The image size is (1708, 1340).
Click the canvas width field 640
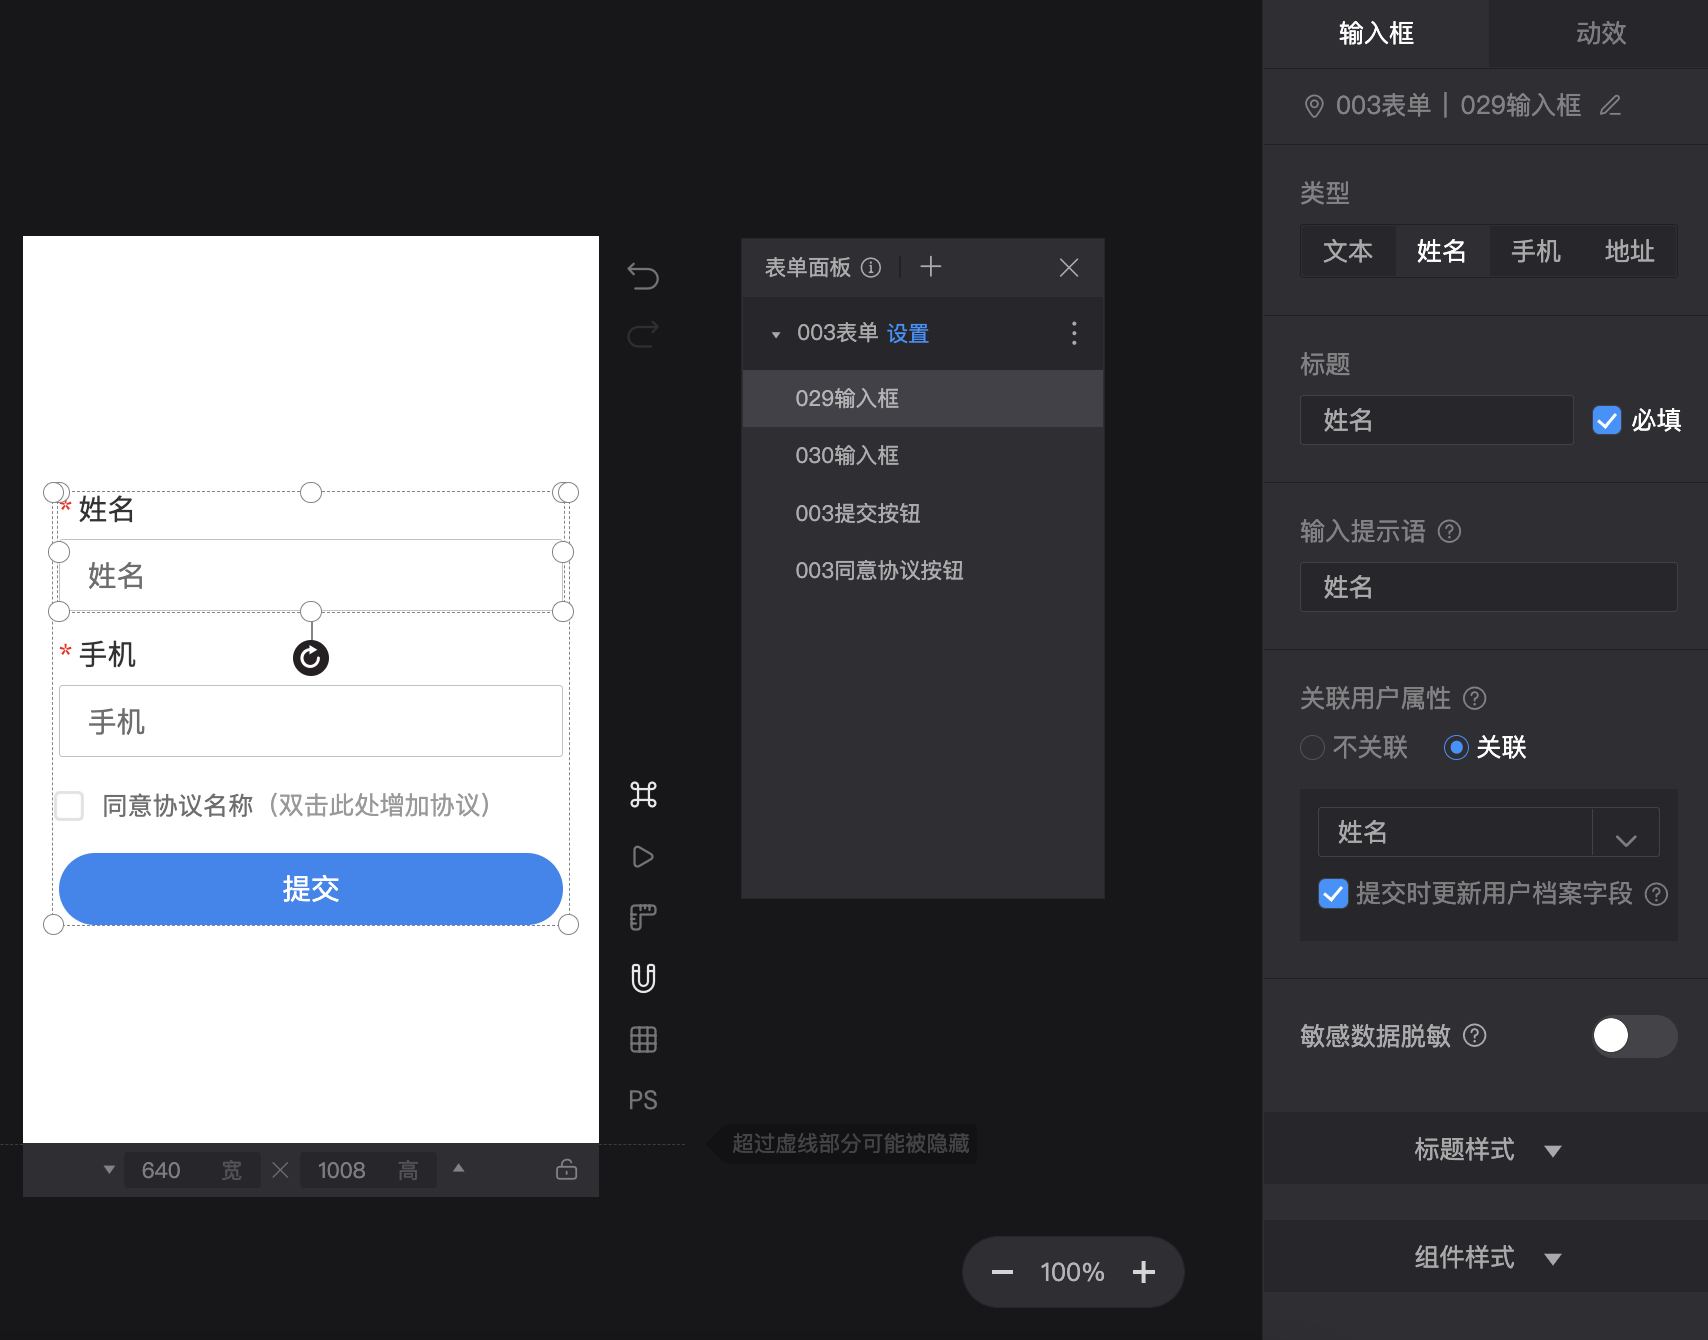(x=192, y=1170)
